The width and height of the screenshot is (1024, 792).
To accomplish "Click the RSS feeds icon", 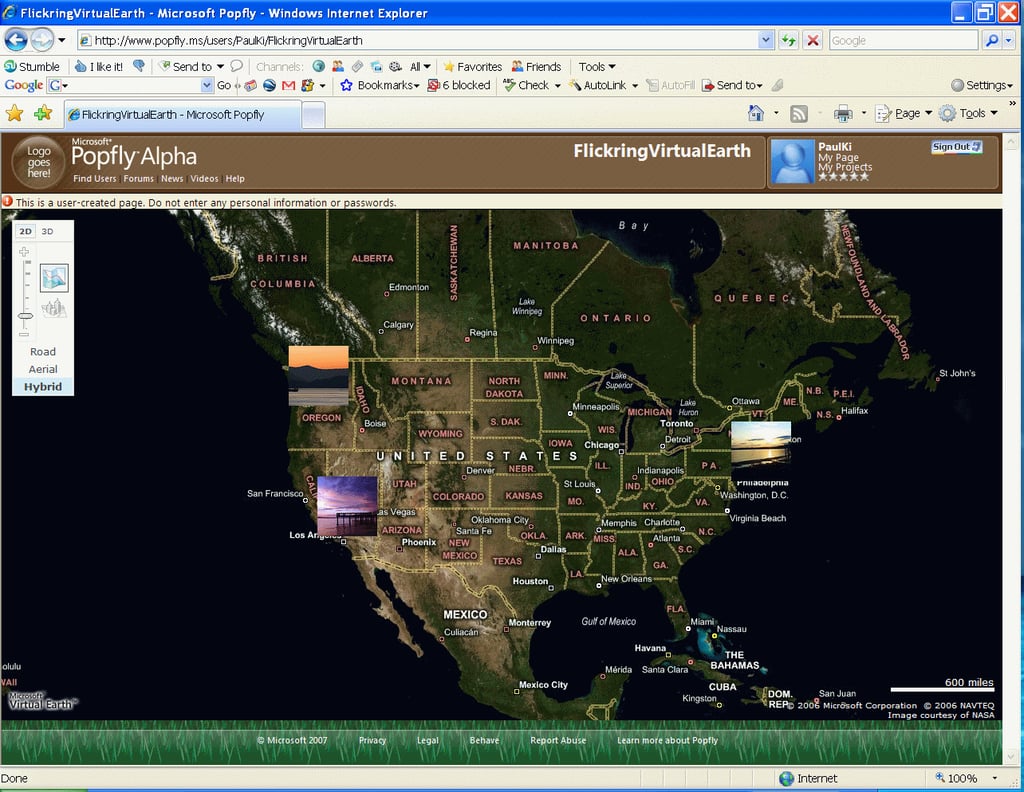I will (799, 114).
